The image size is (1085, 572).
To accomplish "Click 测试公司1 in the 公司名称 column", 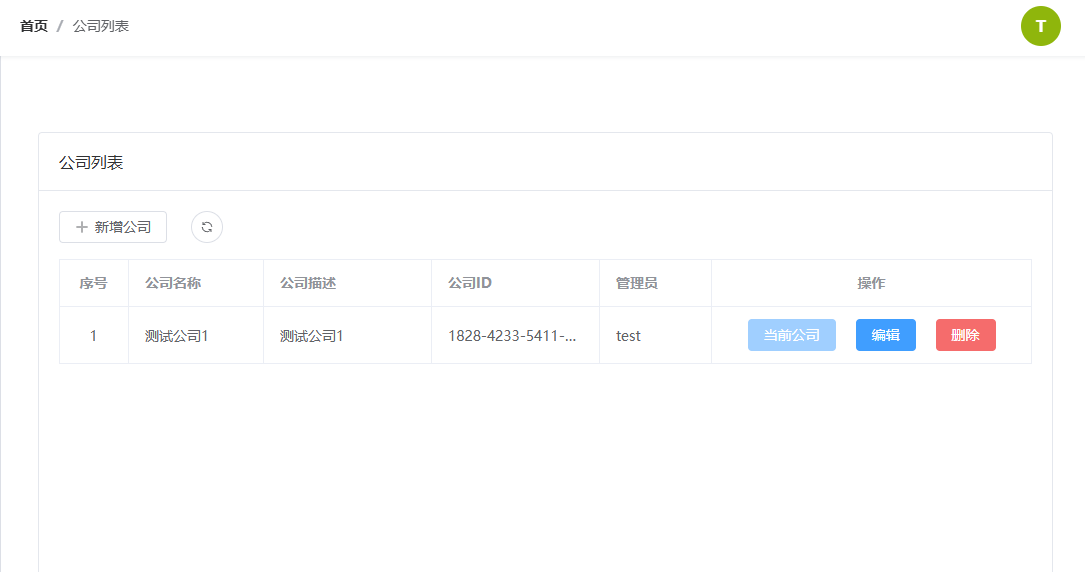I will point(176,336).
